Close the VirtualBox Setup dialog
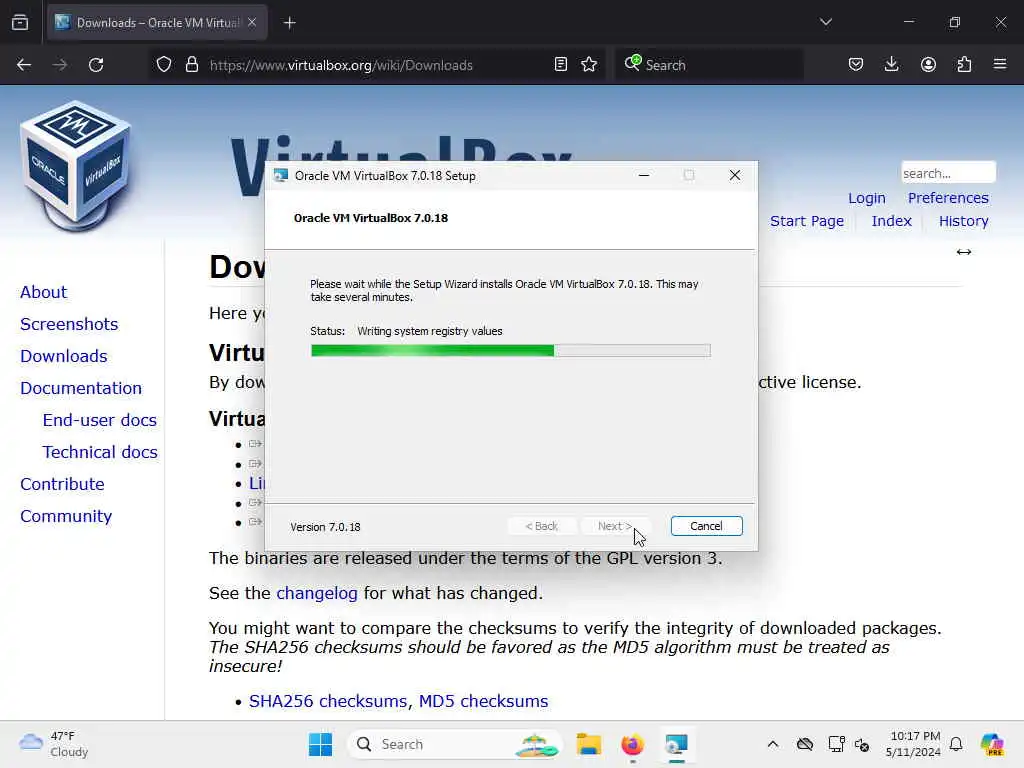 click(x=735, y=175)
